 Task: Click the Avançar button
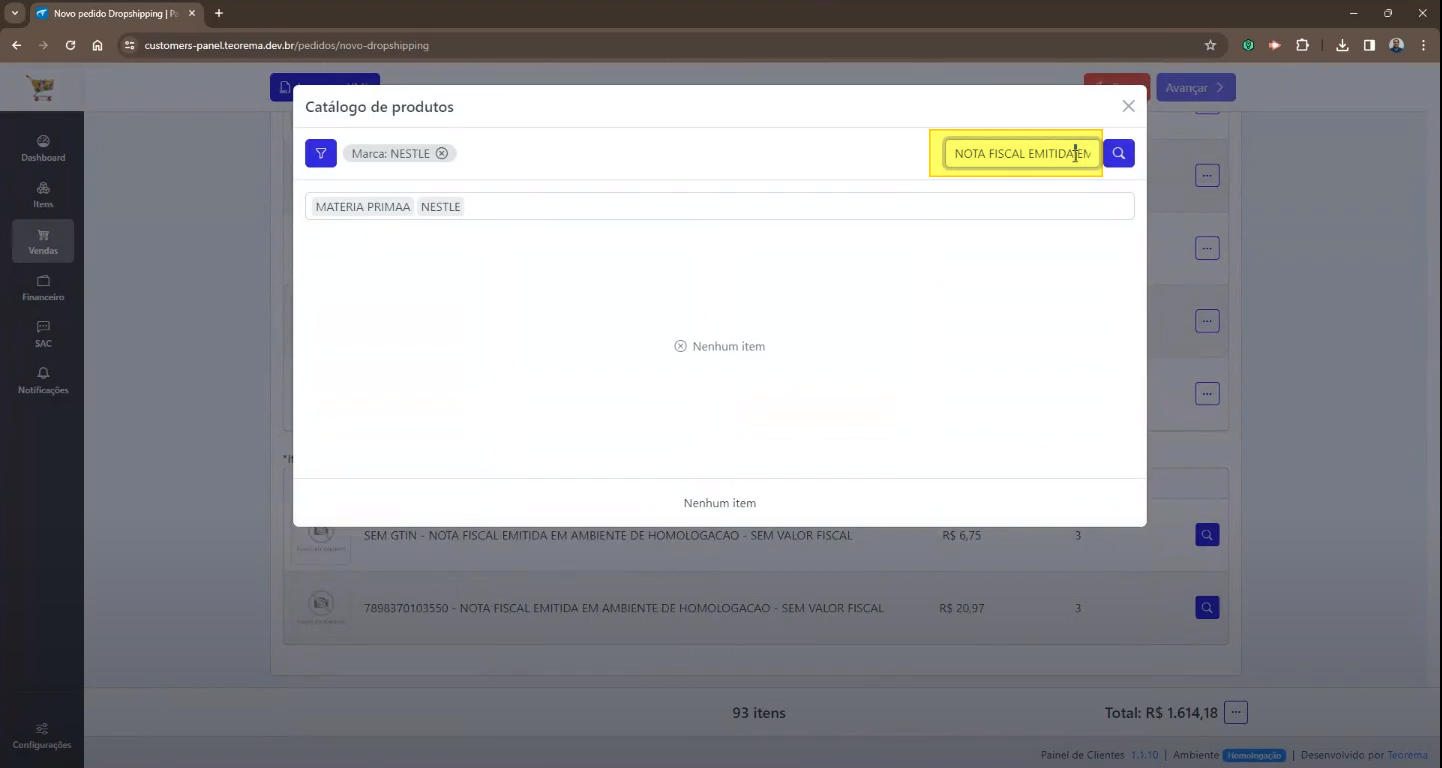point(1196,88)
